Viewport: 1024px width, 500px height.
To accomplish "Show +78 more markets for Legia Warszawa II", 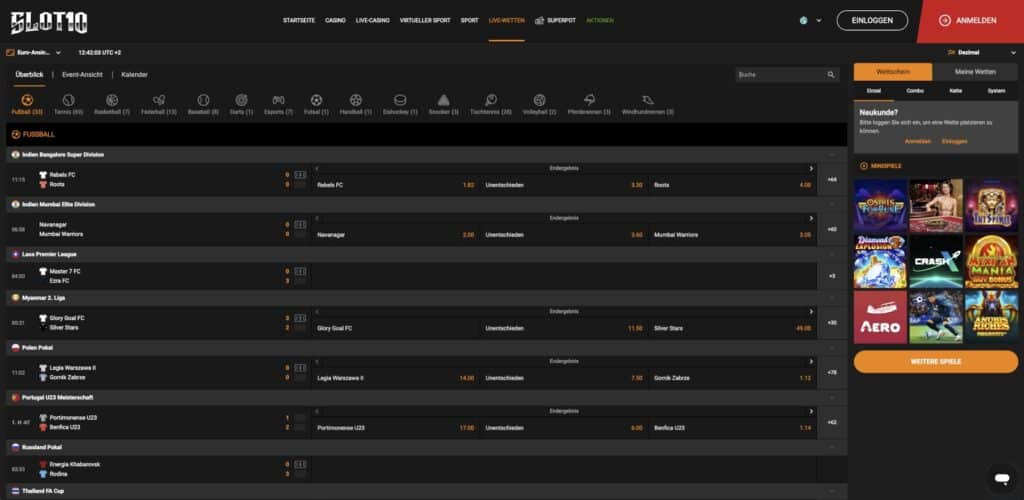I will coord(831,372).
